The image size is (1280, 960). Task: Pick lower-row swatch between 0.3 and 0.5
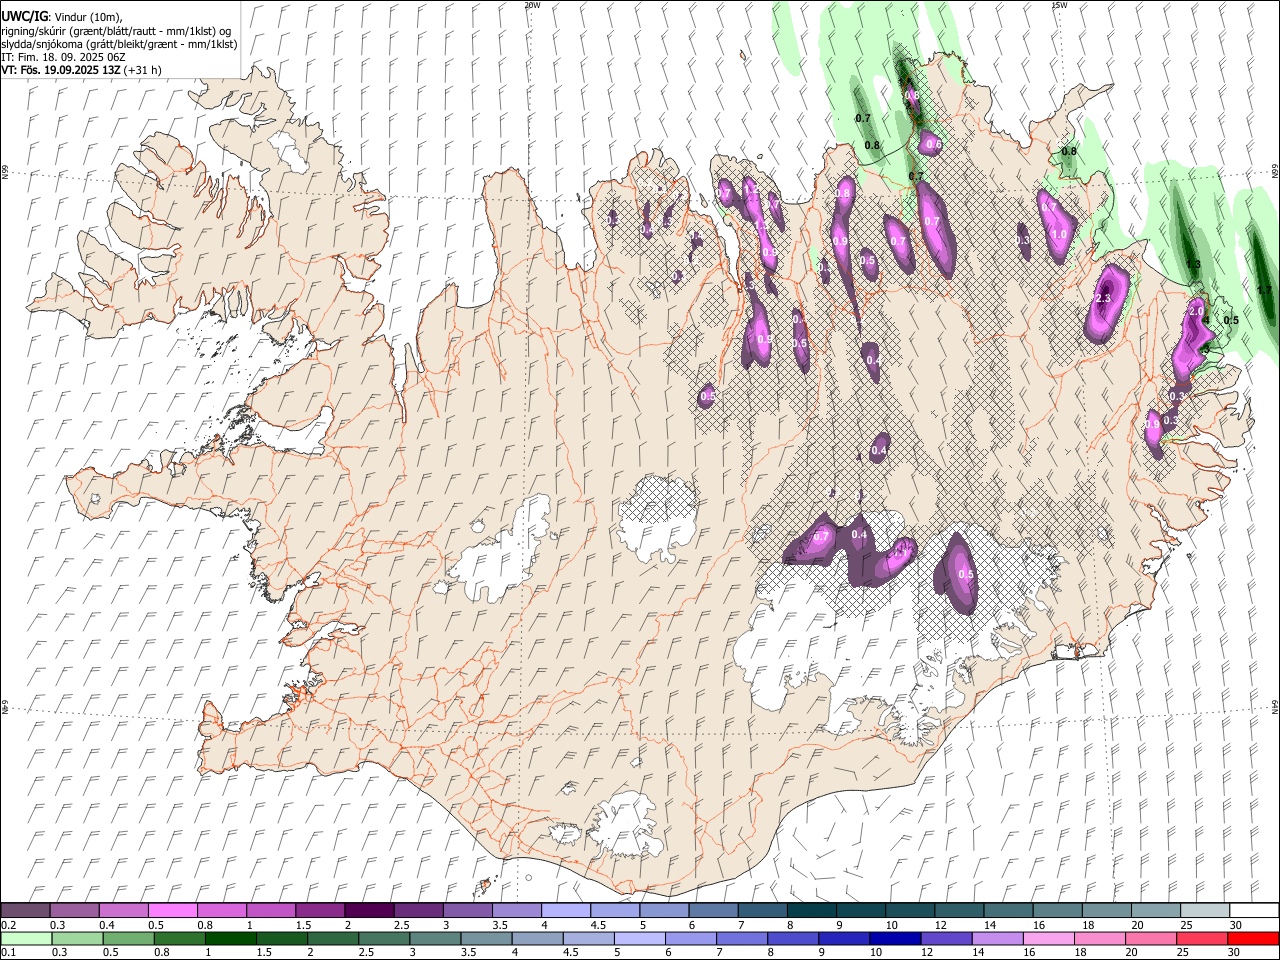pos(77,938)
